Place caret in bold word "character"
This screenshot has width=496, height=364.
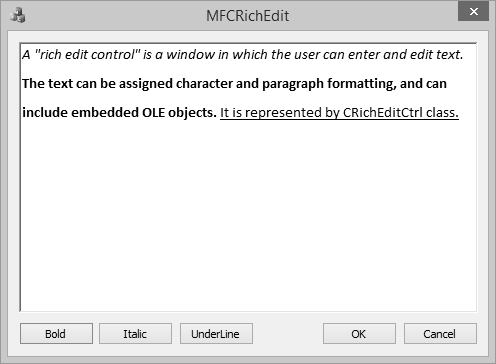coord(204,84)
